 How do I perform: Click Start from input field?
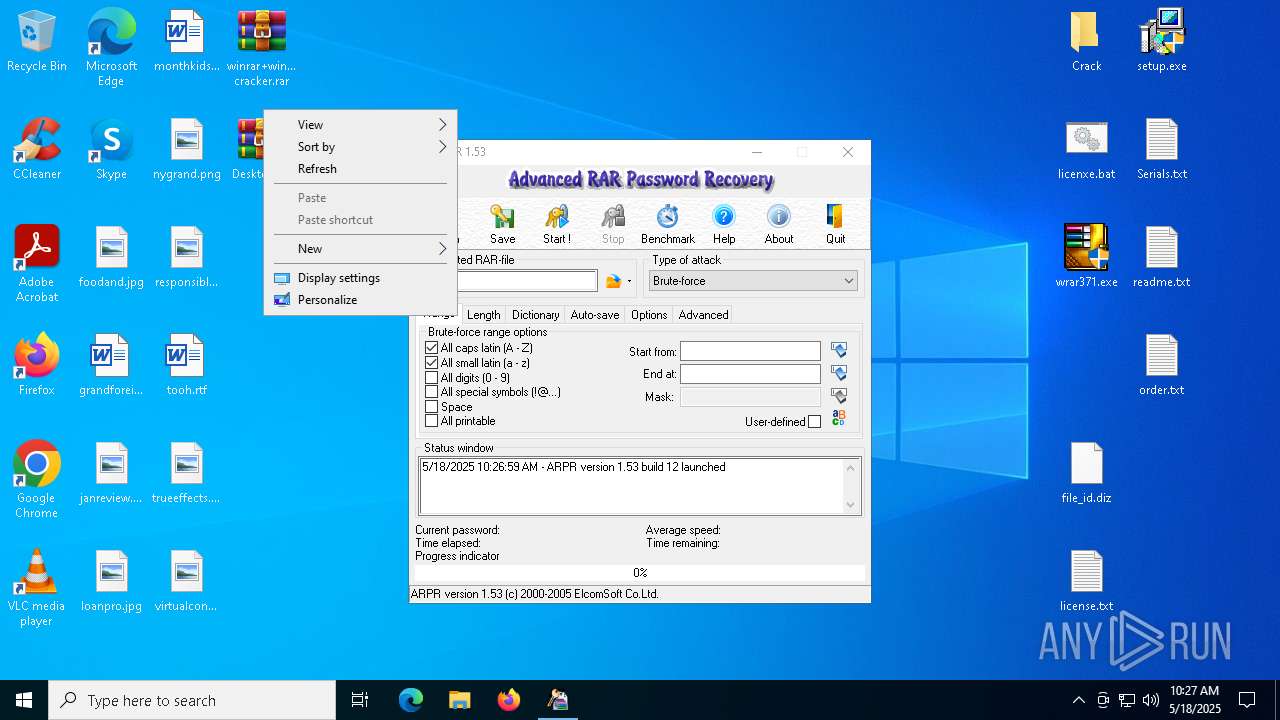[750, 351]
